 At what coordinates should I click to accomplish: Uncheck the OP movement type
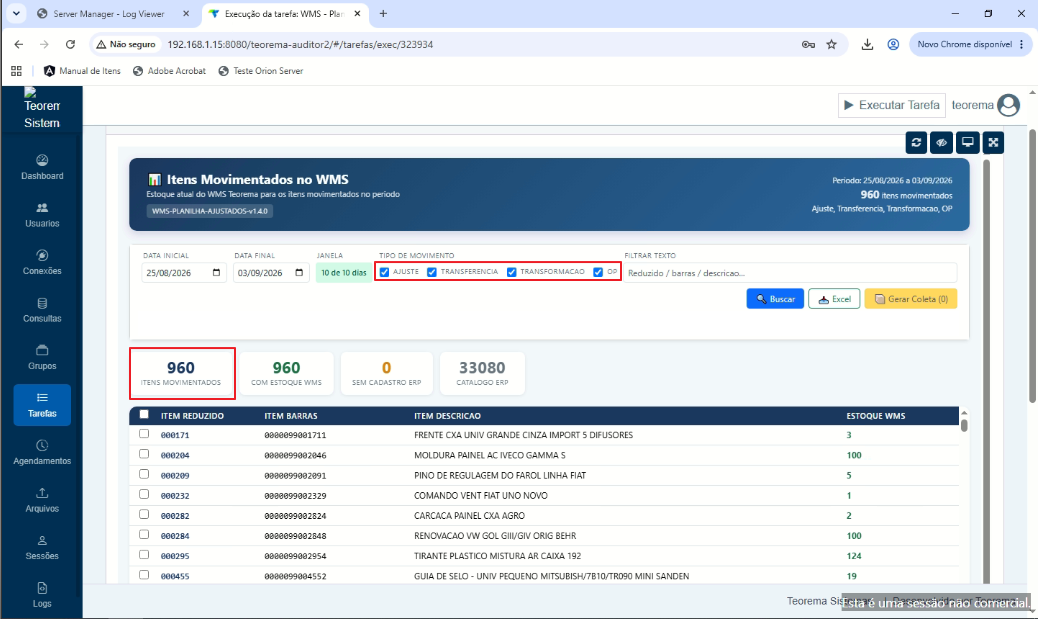point(598,272)
